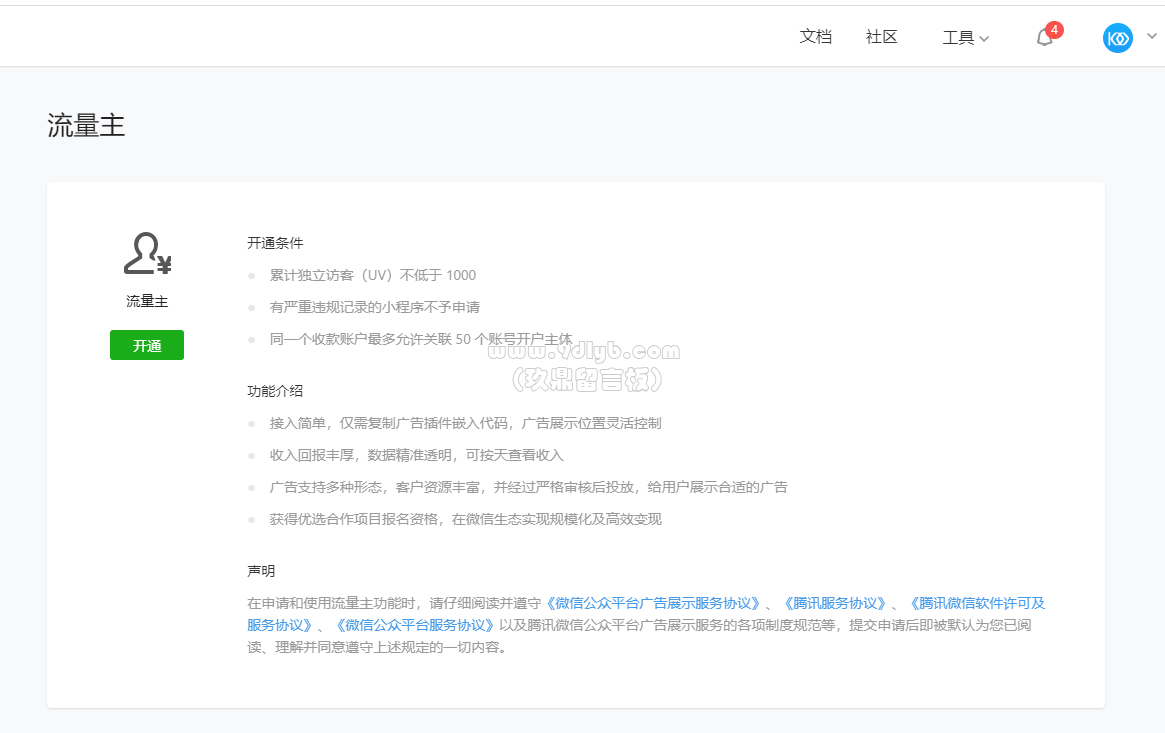Click the 声明 section heading
Viewport: 1165px width, 733px height.
click(261, 570)
